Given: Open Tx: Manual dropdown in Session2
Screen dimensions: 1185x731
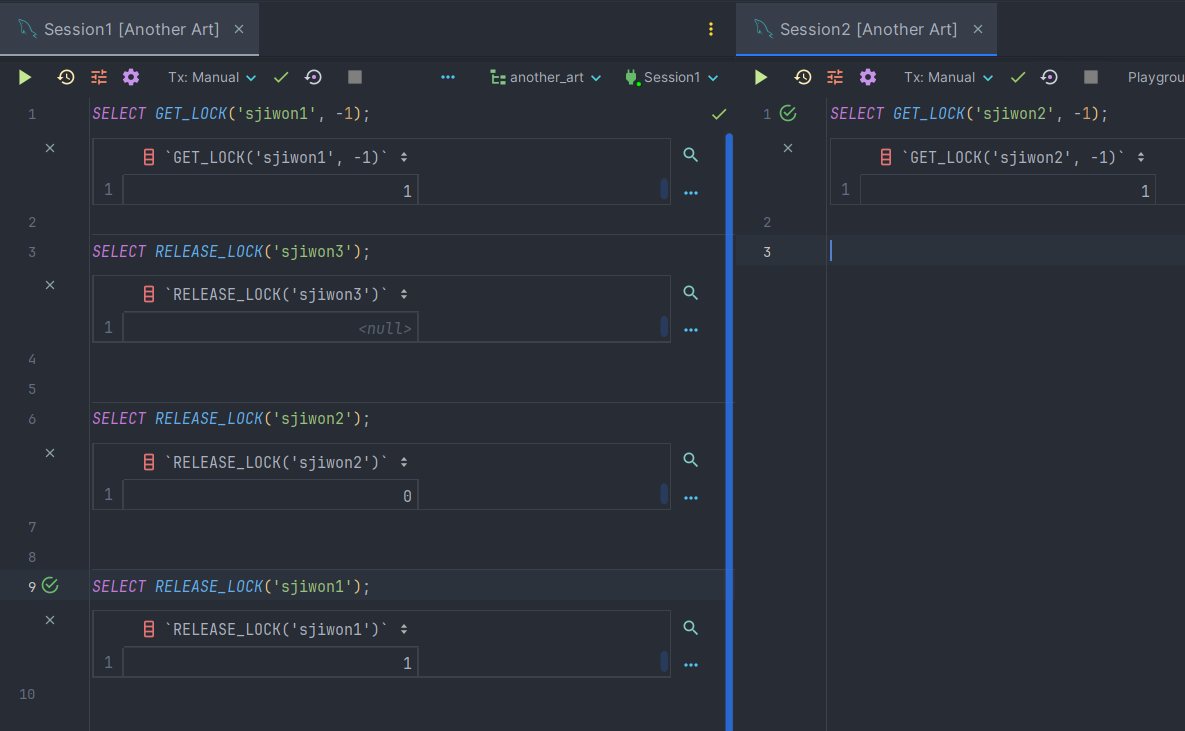Looking at the screenshot, I should tap(948, 77).
